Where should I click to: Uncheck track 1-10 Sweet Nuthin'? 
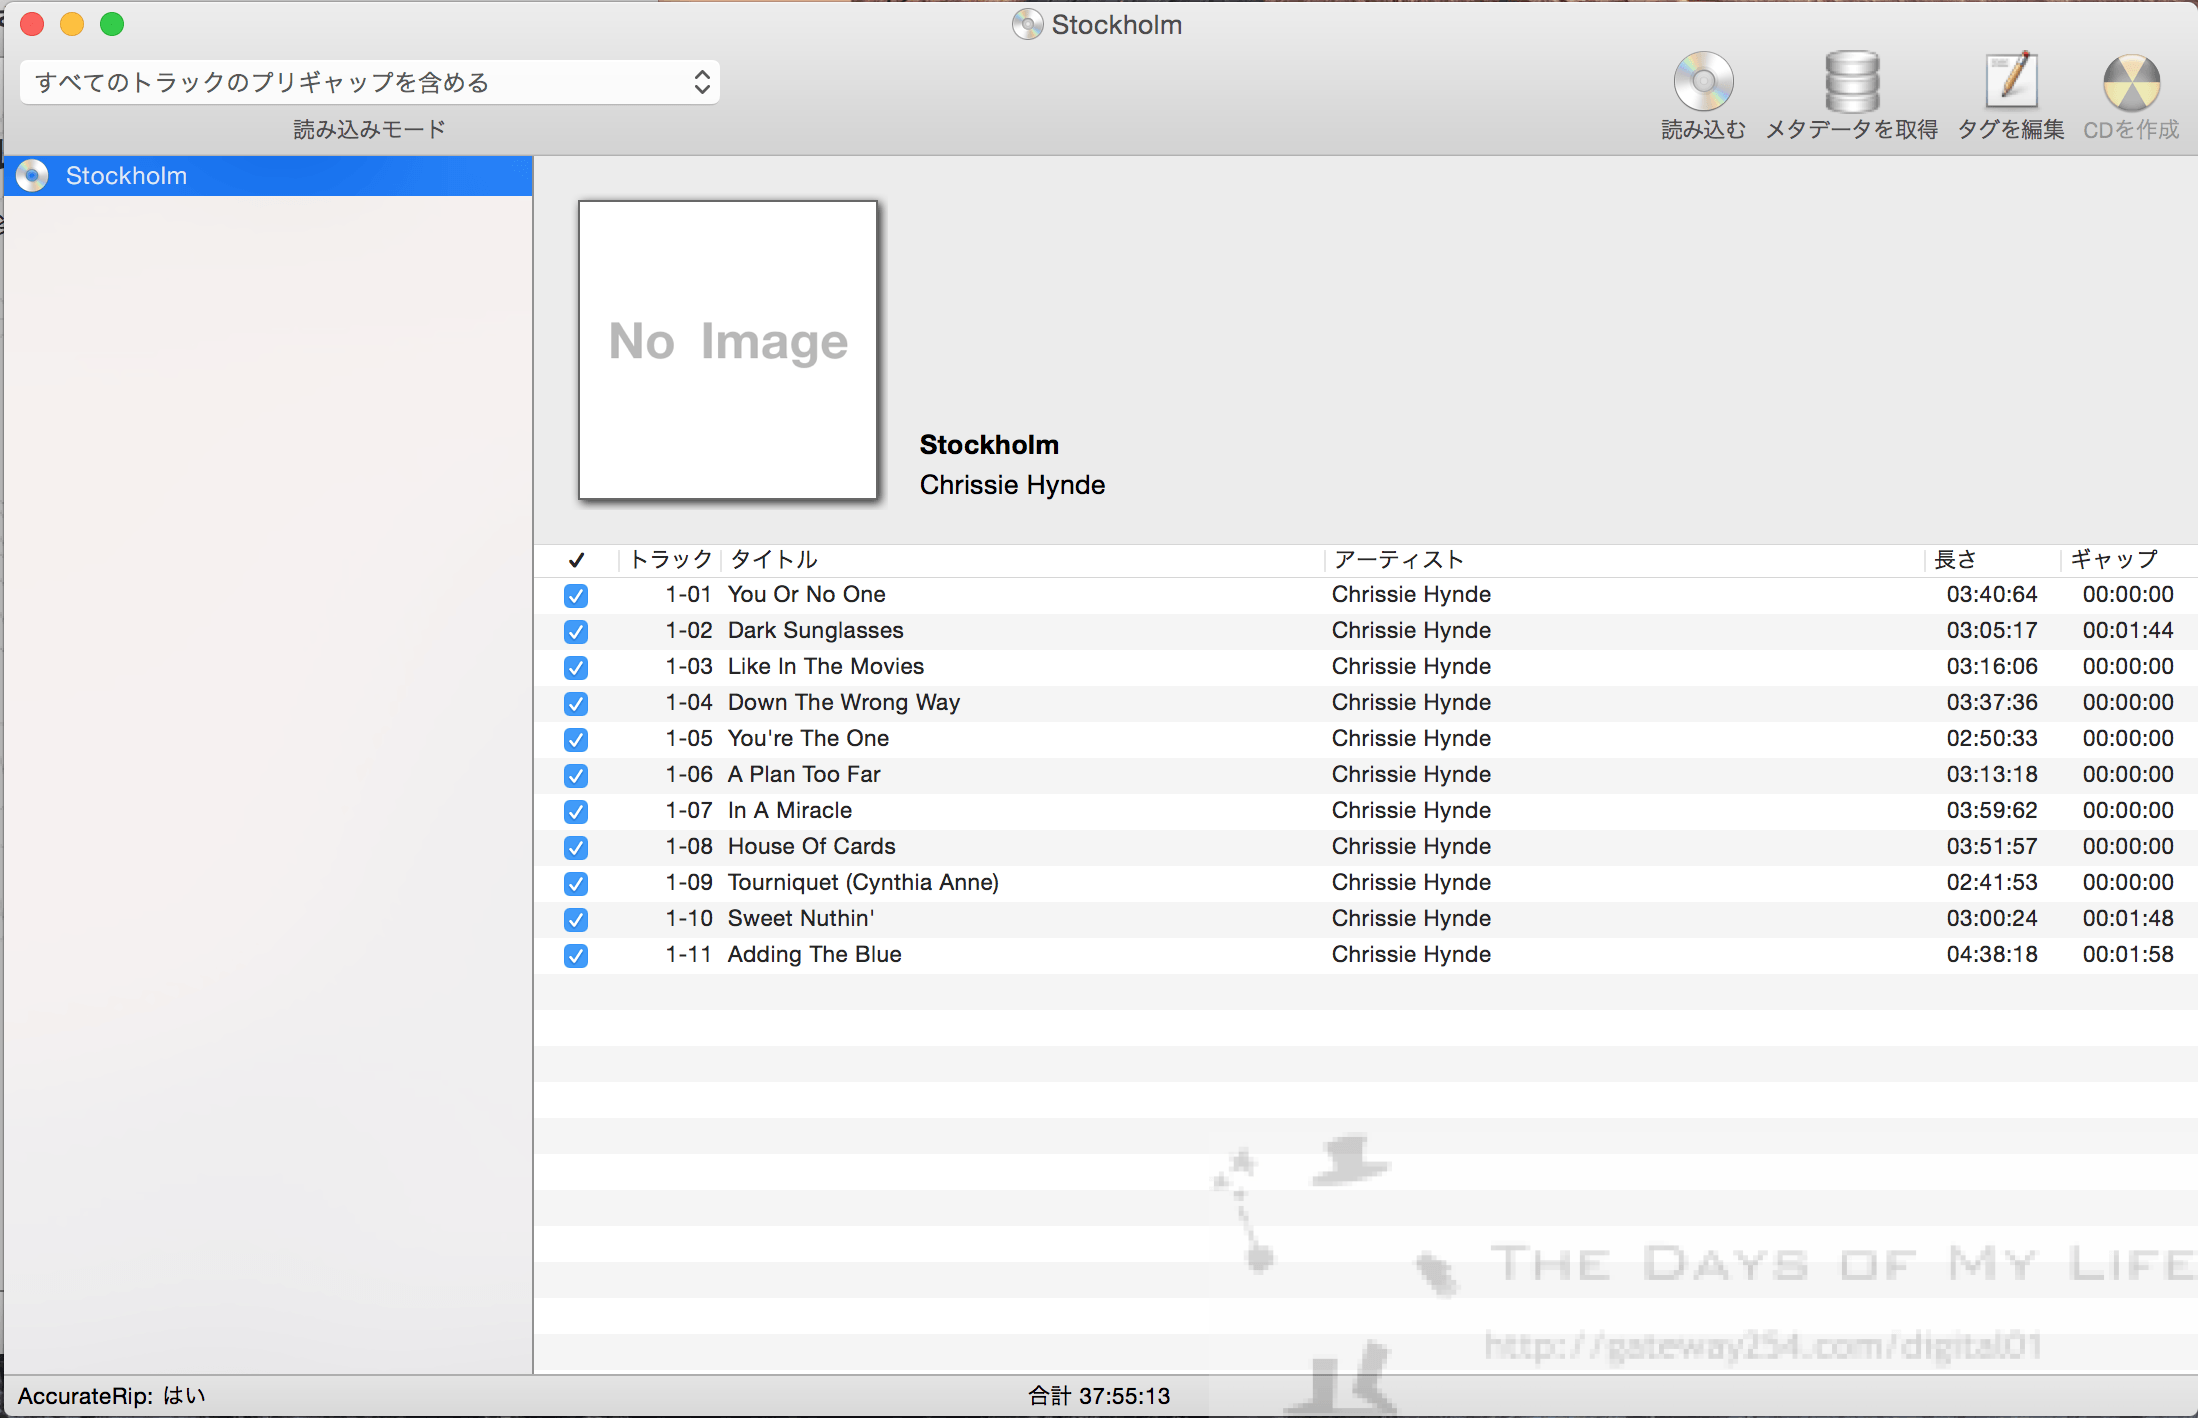576,920
